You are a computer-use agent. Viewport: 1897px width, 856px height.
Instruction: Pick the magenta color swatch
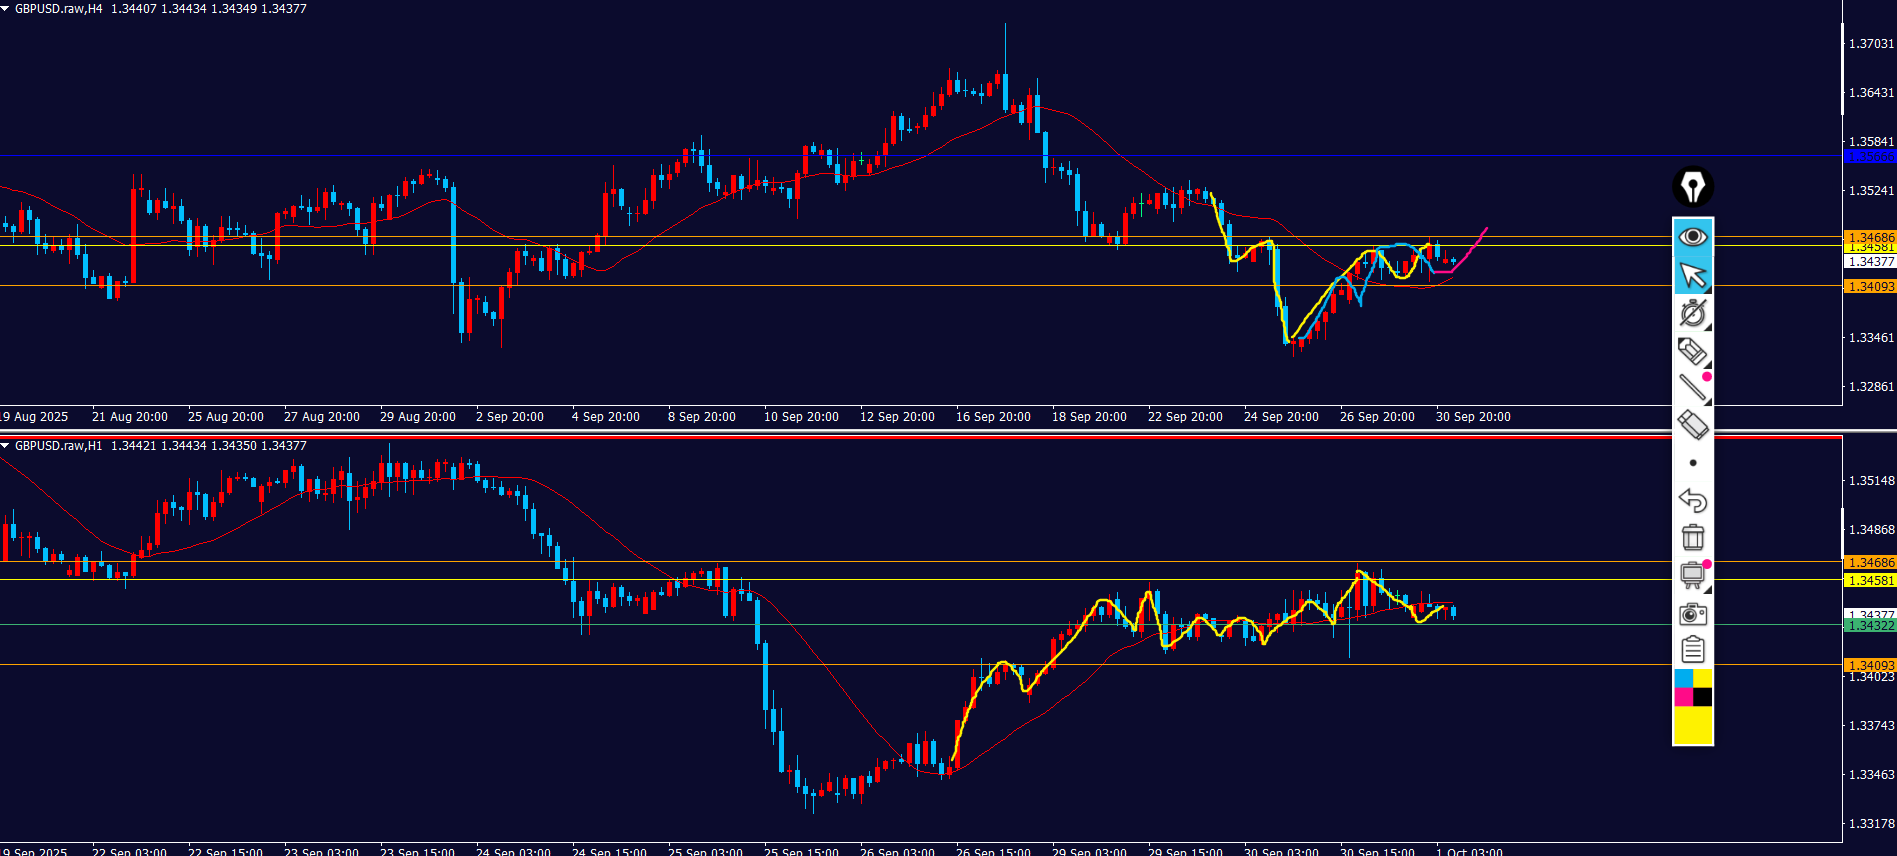pyautogui.click(x=1683, y=697)
